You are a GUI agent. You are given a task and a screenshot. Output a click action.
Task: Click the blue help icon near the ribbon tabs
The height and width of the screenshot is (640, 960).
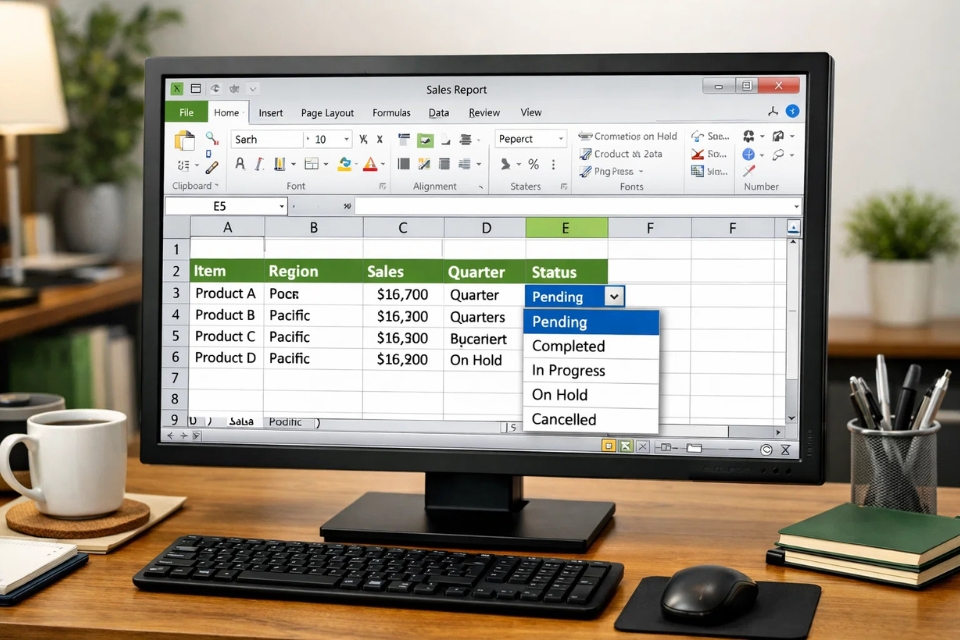click(792, 112)
